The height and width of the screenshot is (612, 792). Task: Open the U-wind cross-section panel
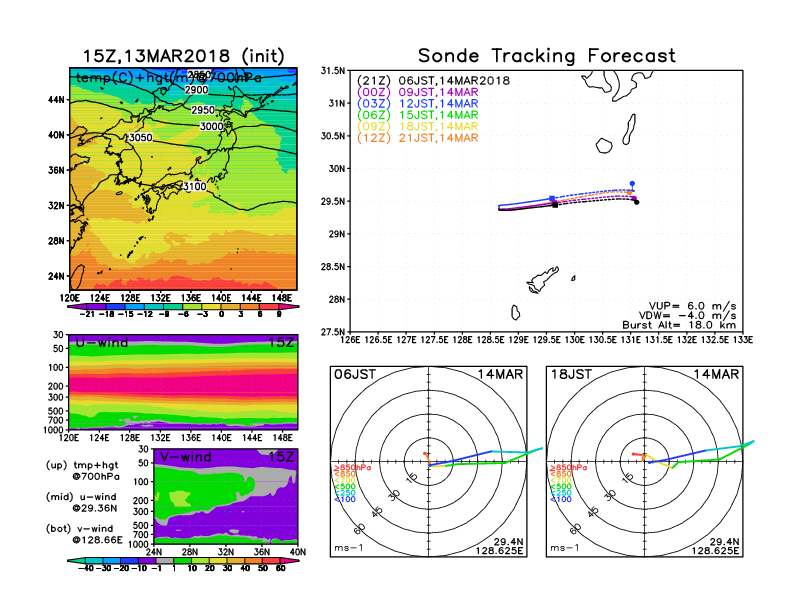(183, 382)
